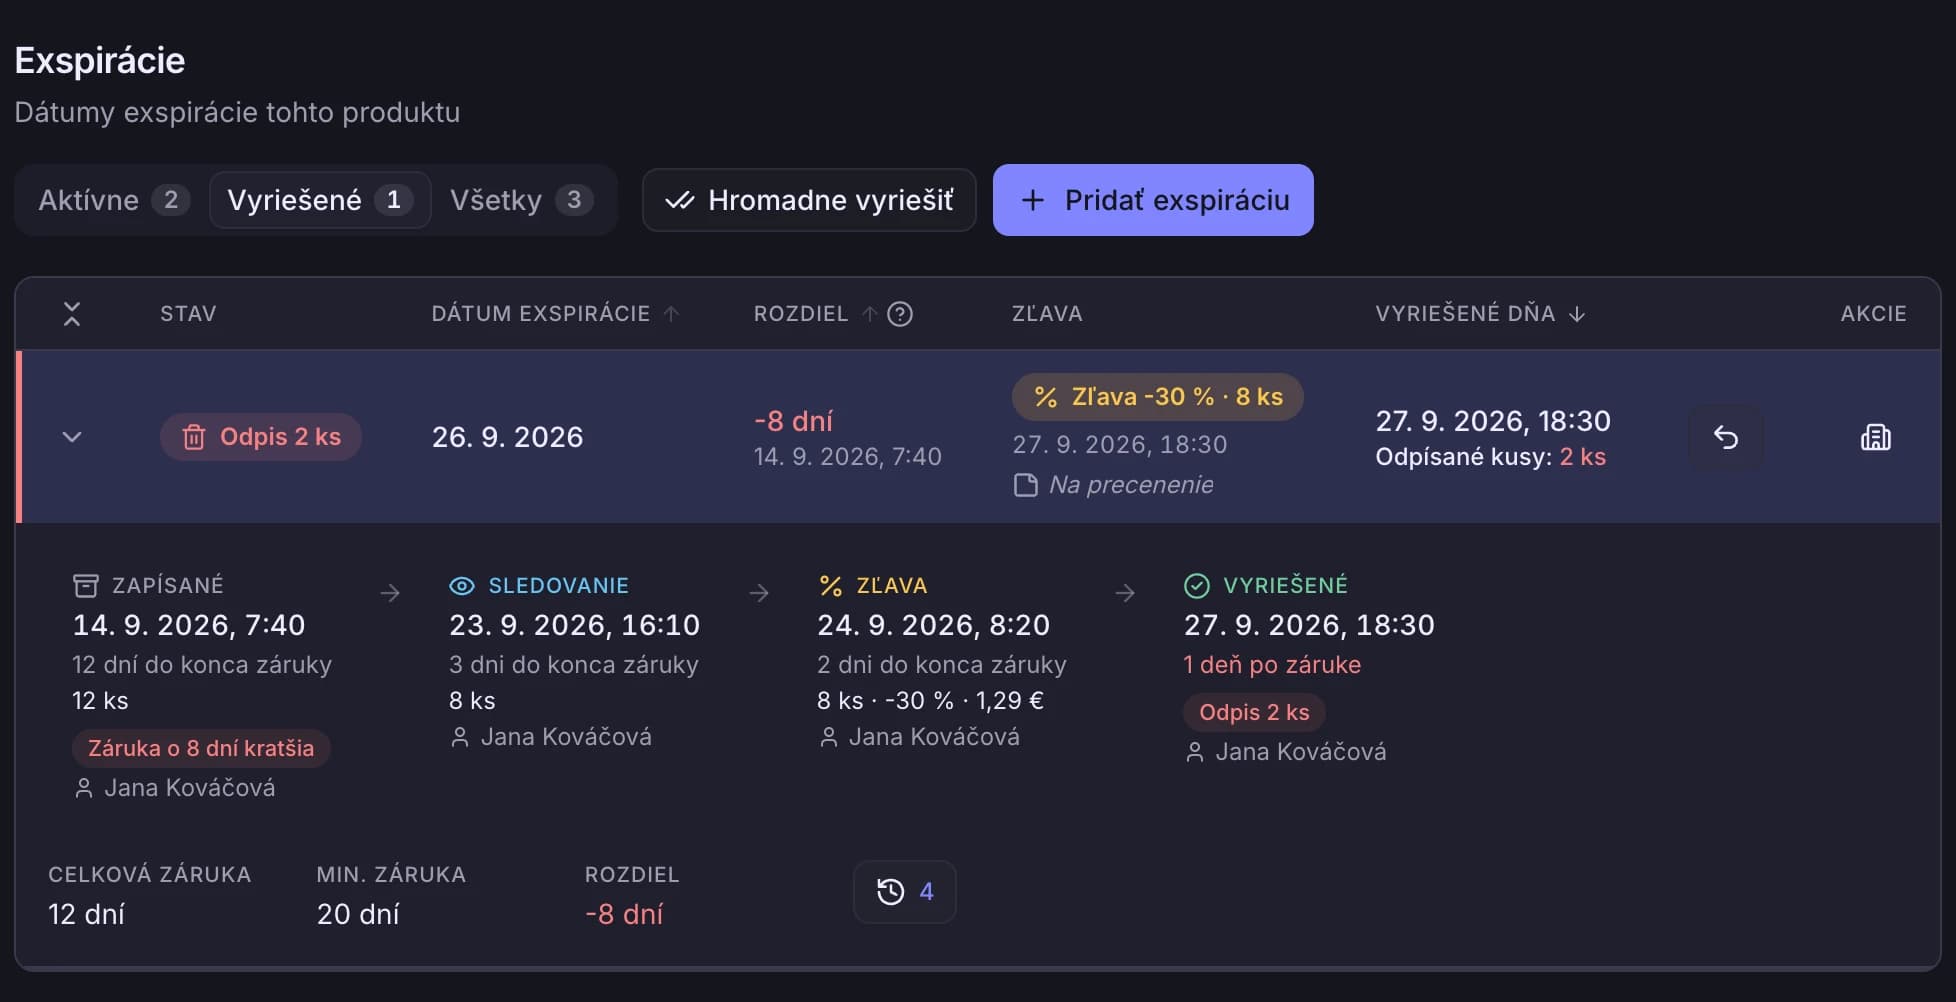Switch to the Vyriešené tab
This screenshot has height=1002, width=1956.
[320, 200]
